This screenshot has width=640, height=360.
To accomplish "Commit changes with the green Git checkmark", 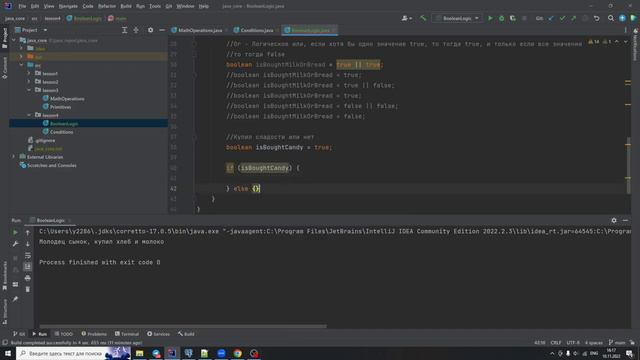I will pos(562,18).
